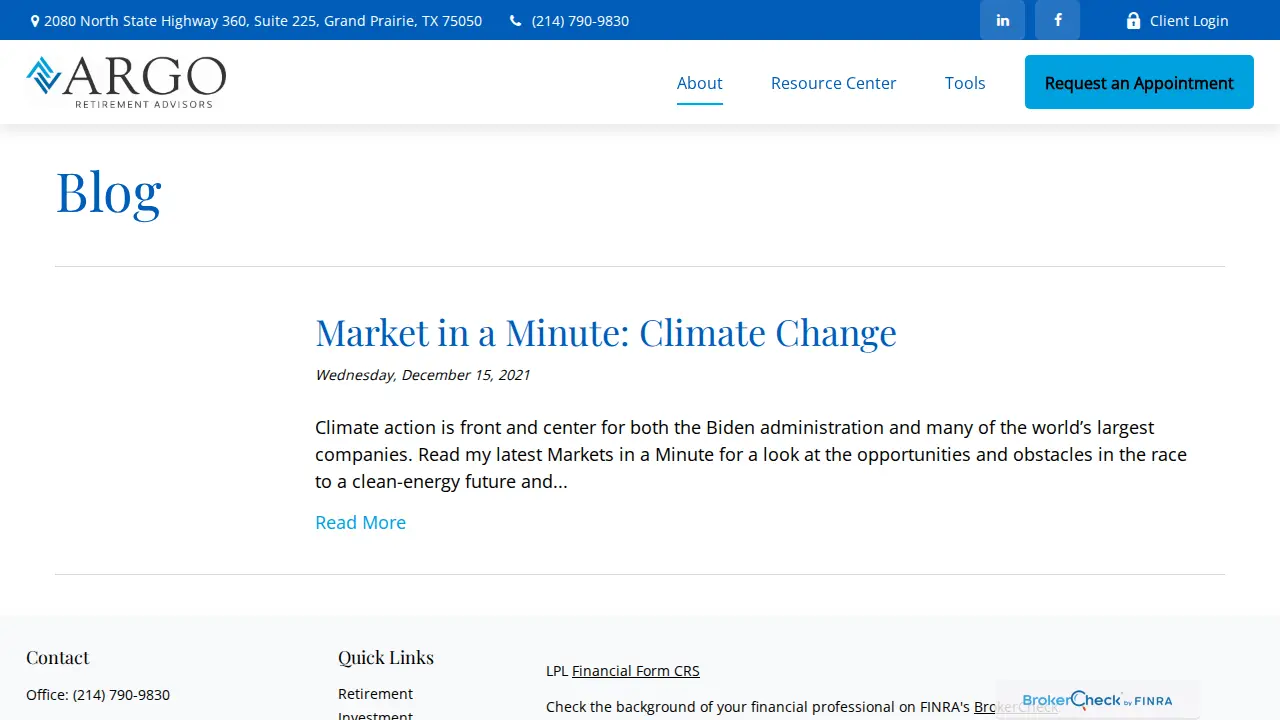Call the phone number in the top bar
The image size is (1280, 720).
point(580,21)
